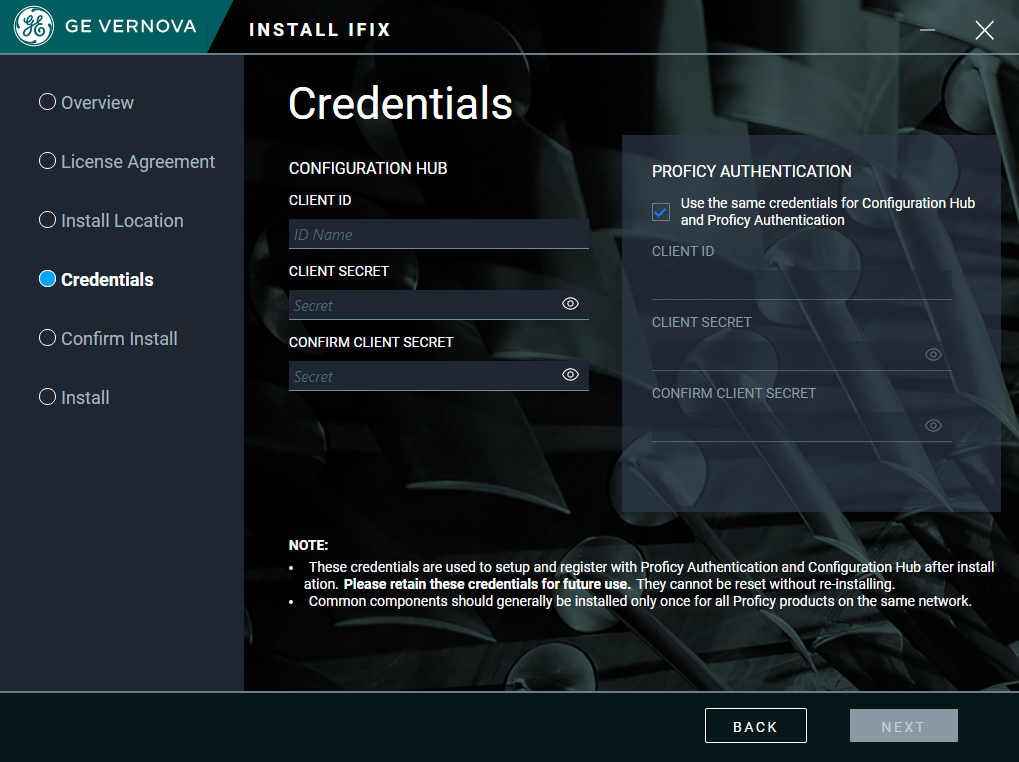The image size is (1019, 762).
Task: Focus the Confirm Client Secret field in Configuration Hub
Action: tap(439, 375)
